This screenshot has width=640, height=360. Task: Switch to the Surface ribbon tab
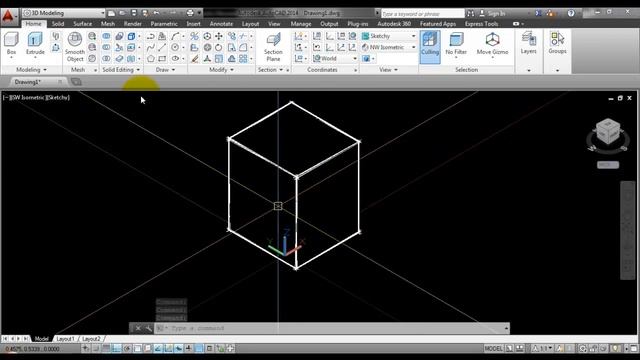point(82,24)
